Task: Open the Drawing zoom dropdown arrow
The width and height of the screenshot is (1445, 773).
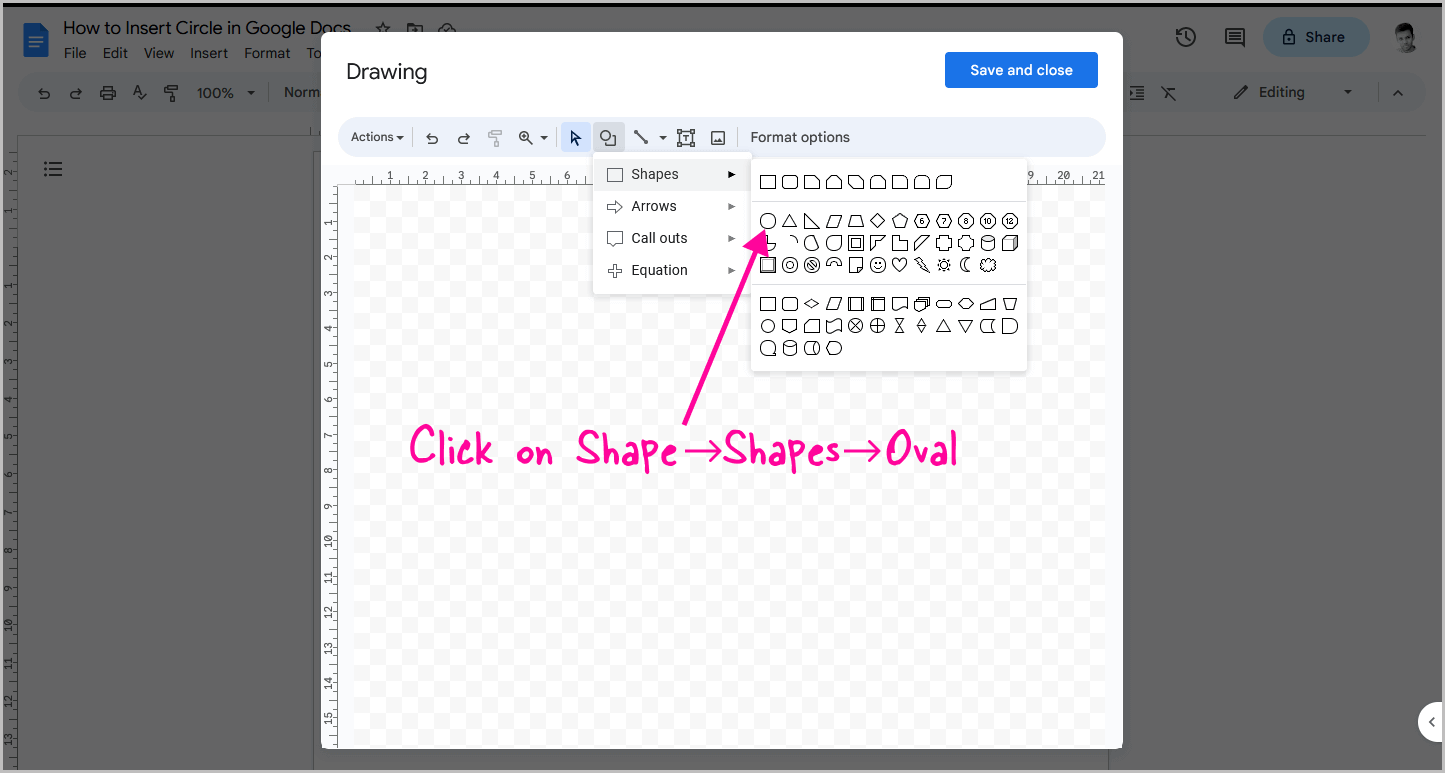Action: tap(544, 138)
